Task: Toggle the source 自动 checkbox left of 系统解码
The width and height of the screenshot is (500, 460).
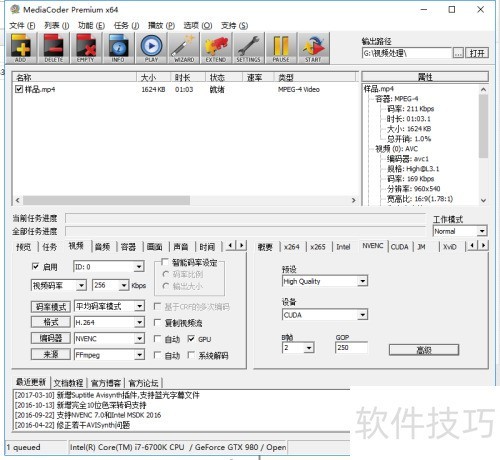Action: click(157, 355)
